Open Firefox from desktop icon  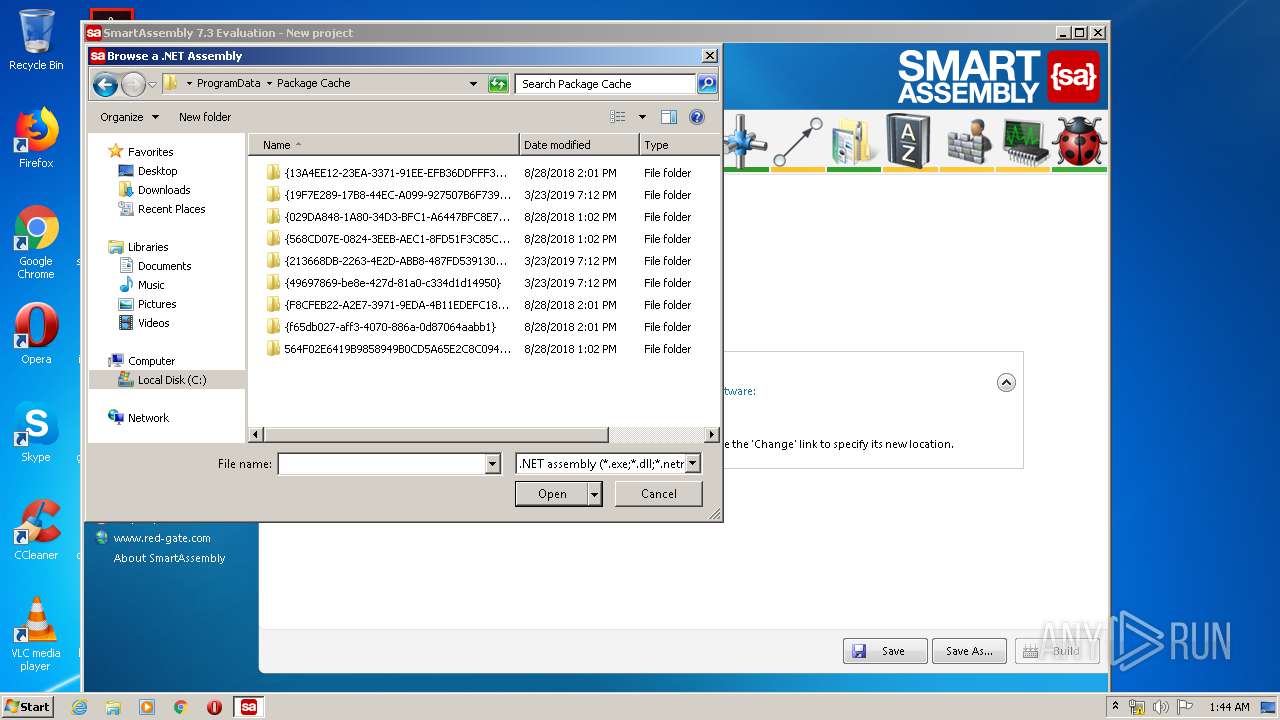click(36, 139)
